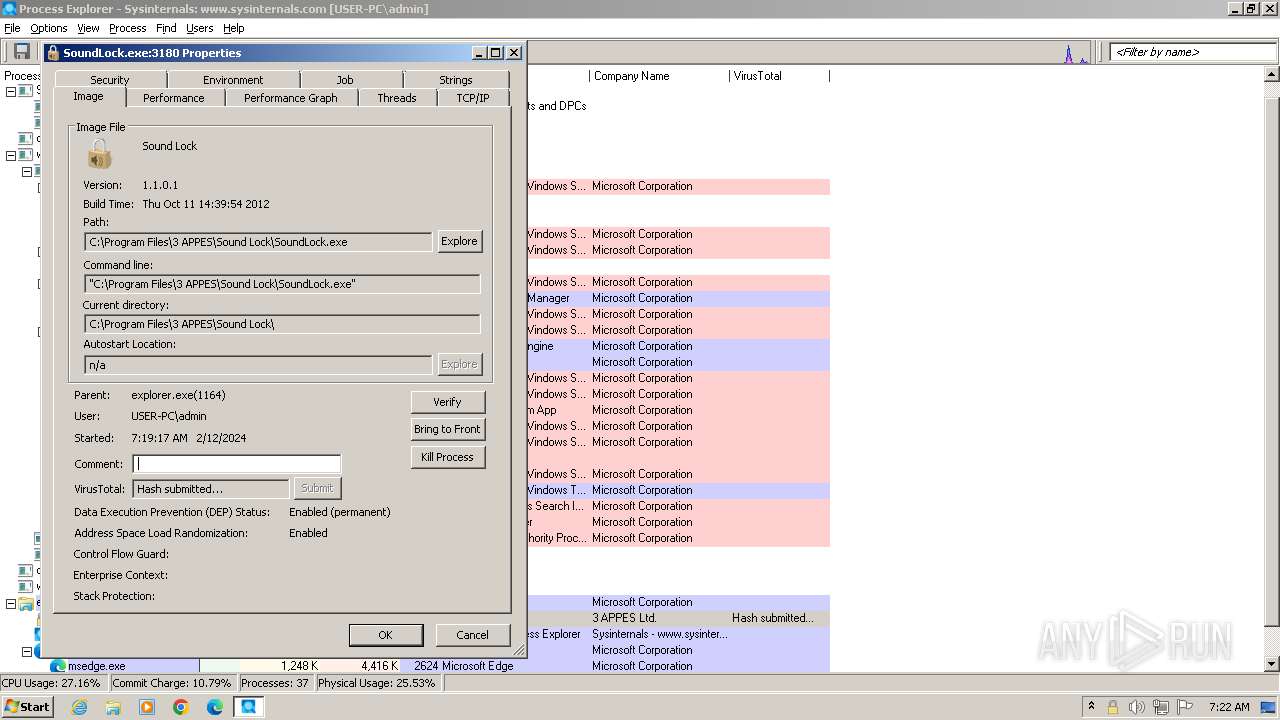Collapse the explorer folder-icon tree node
Image resolution: width=1280 pixels, height=720 pixels.
11,604
